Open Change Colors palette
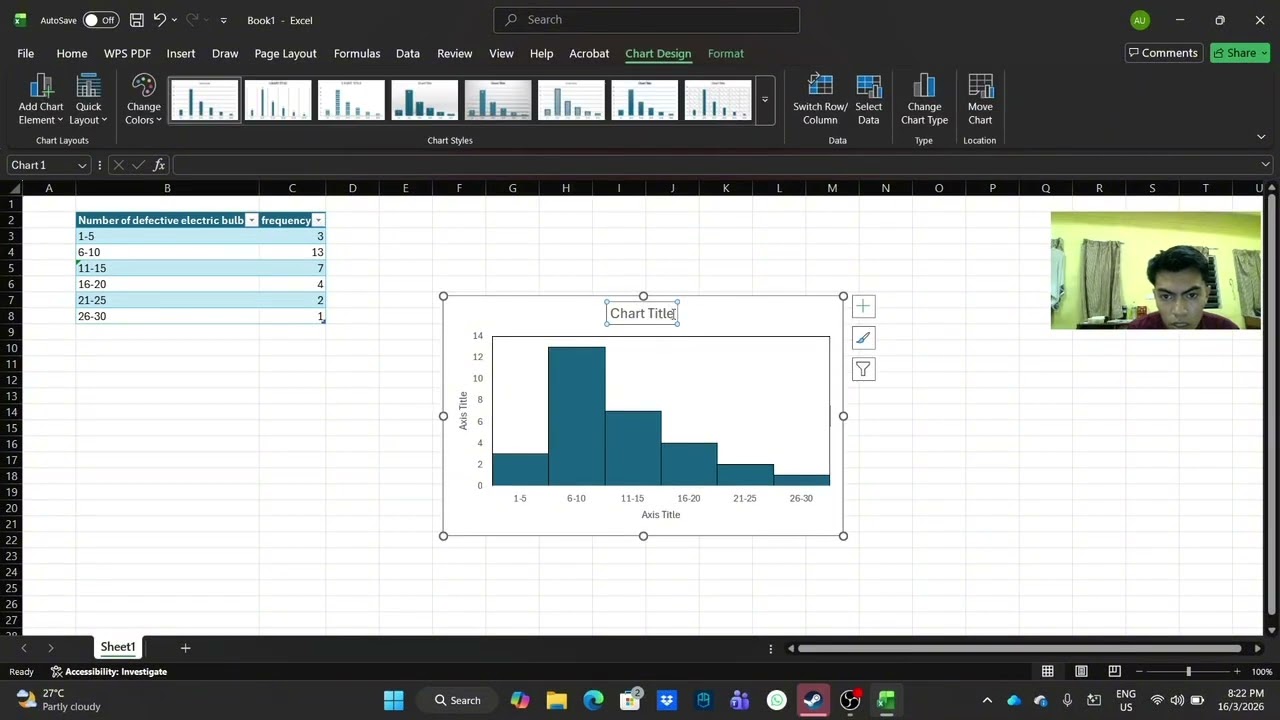Viewport: 1280px width, 720px height. click(x=143, y=100)
